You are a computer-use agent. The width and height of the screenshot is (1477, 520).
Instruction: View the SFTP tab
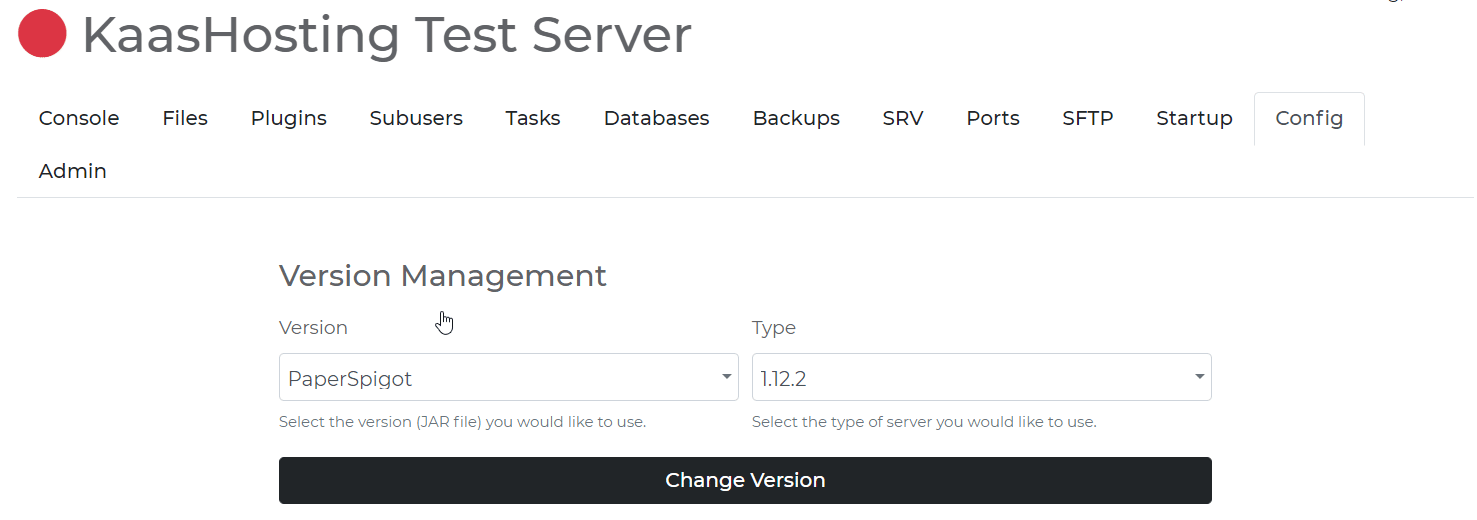(x=1087, y=118)
